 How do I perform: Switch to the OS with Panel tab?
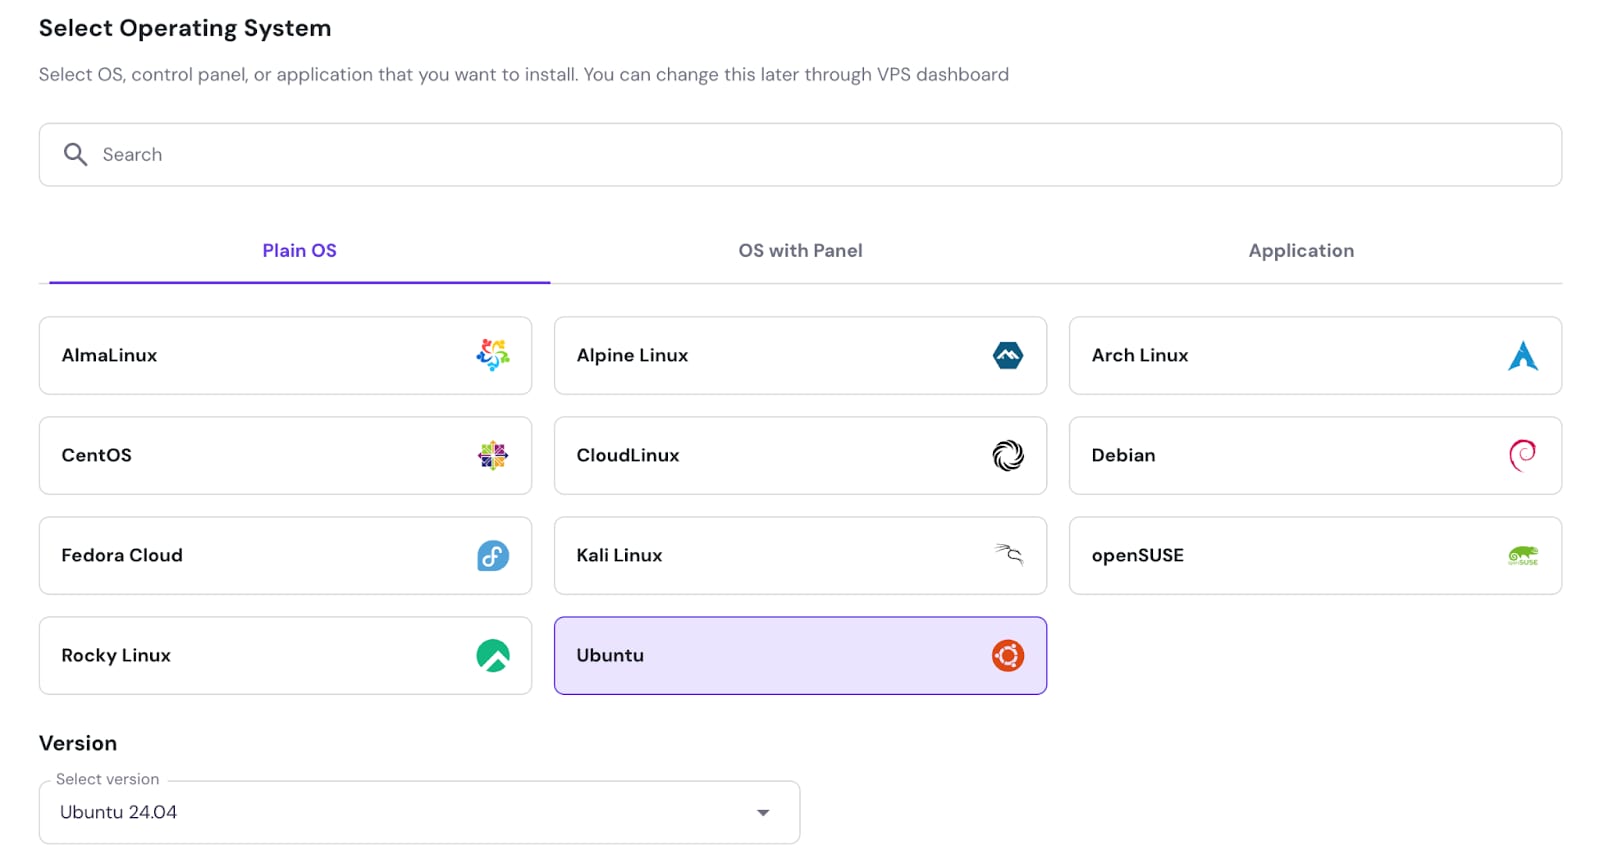point(800,251)
